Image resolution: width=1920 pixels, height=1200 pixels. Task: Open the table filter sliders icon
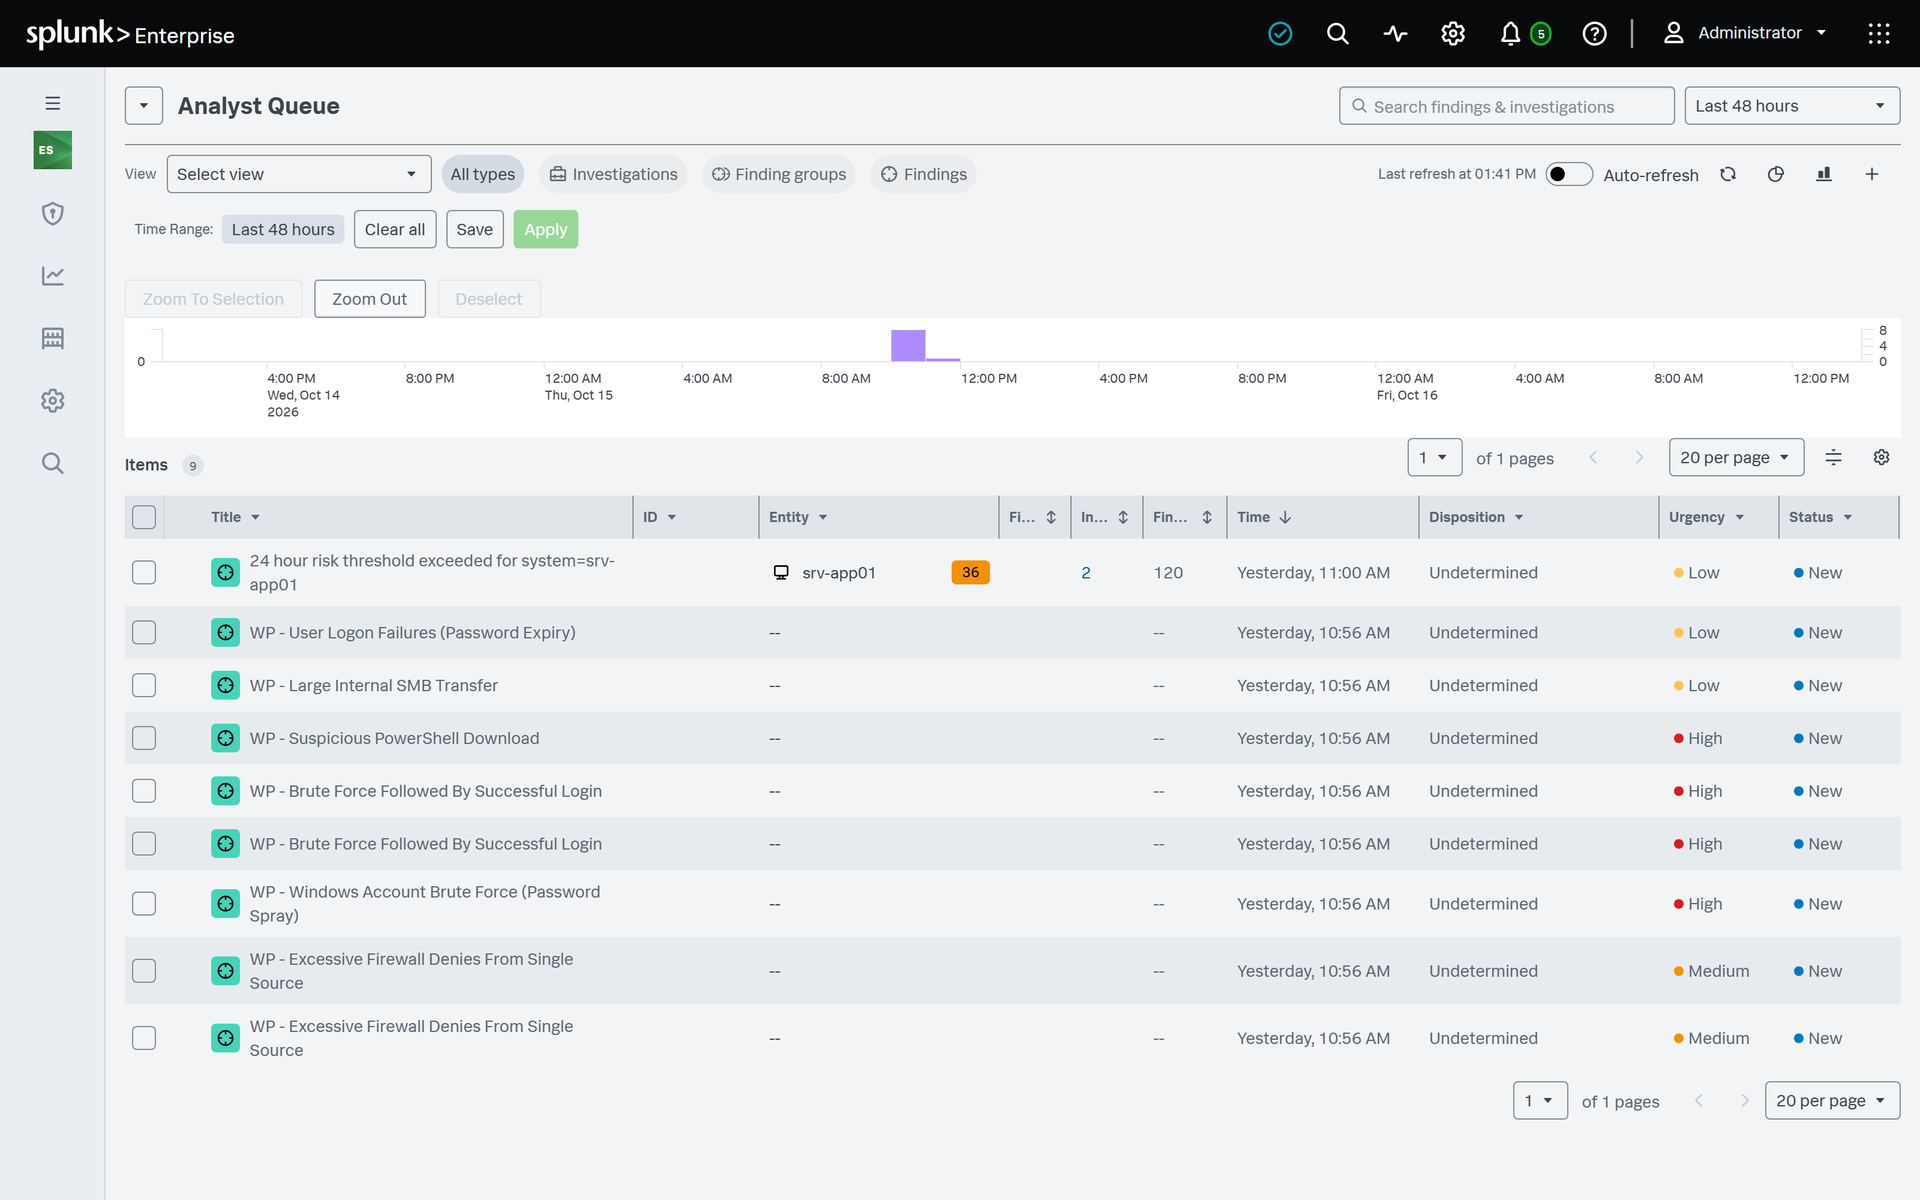1833,457
